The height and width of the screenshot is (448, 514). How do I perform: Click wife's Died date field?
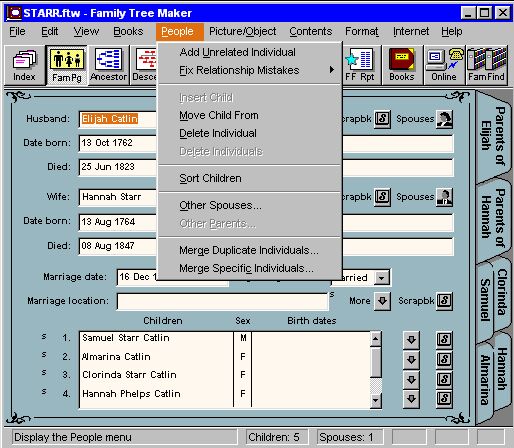click(117, 246)
